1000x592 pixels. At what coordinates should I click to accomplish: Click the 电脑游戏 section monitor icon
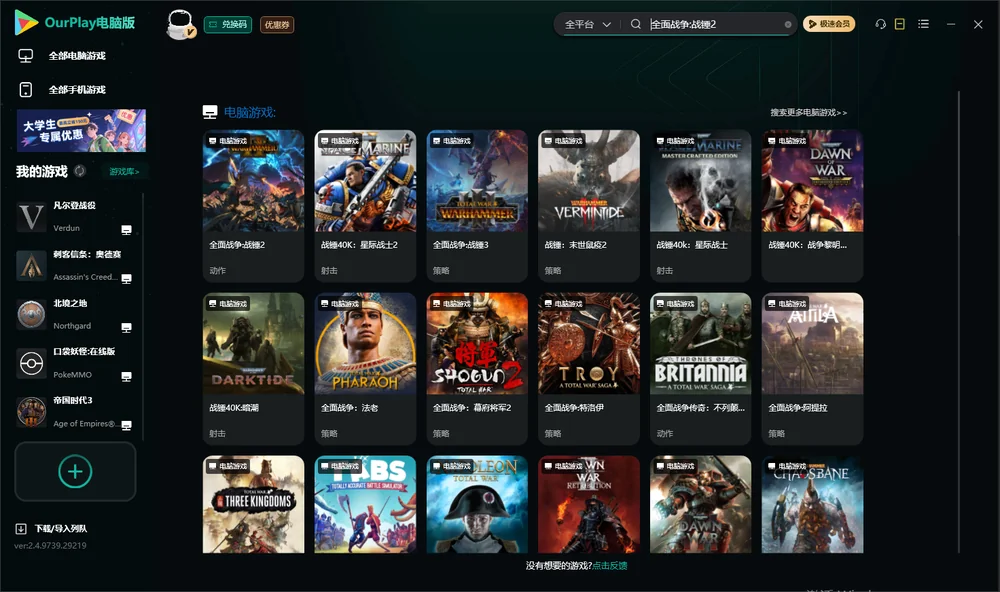[x=210, y=112]
